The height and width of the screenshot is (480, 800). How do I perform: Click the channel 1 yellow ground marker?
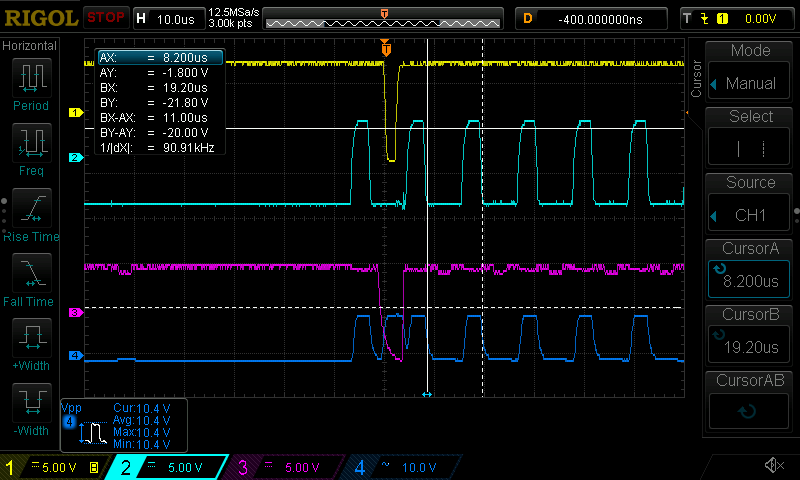pos(76,112)
